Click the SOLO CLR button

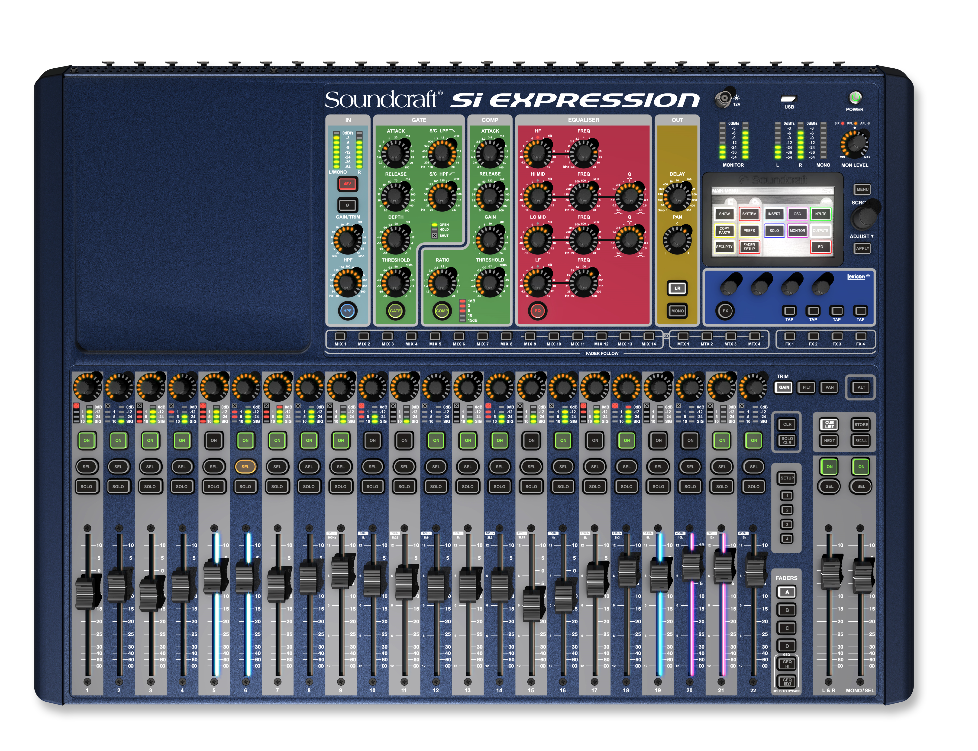[787, 440]
